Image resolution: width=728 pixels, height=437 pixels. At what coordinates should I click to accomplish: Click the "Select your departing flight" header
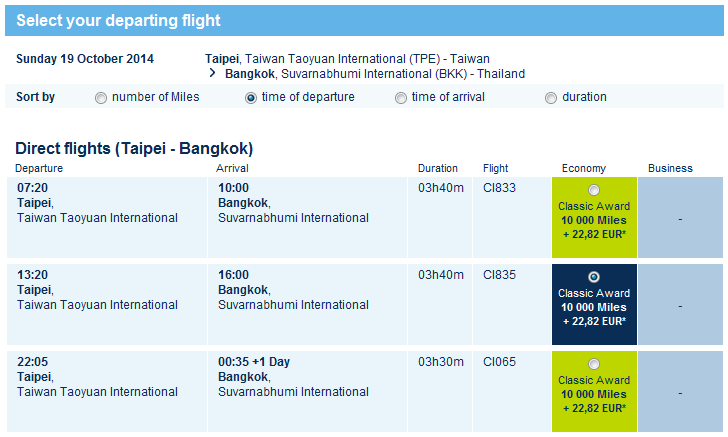[119, 20]
